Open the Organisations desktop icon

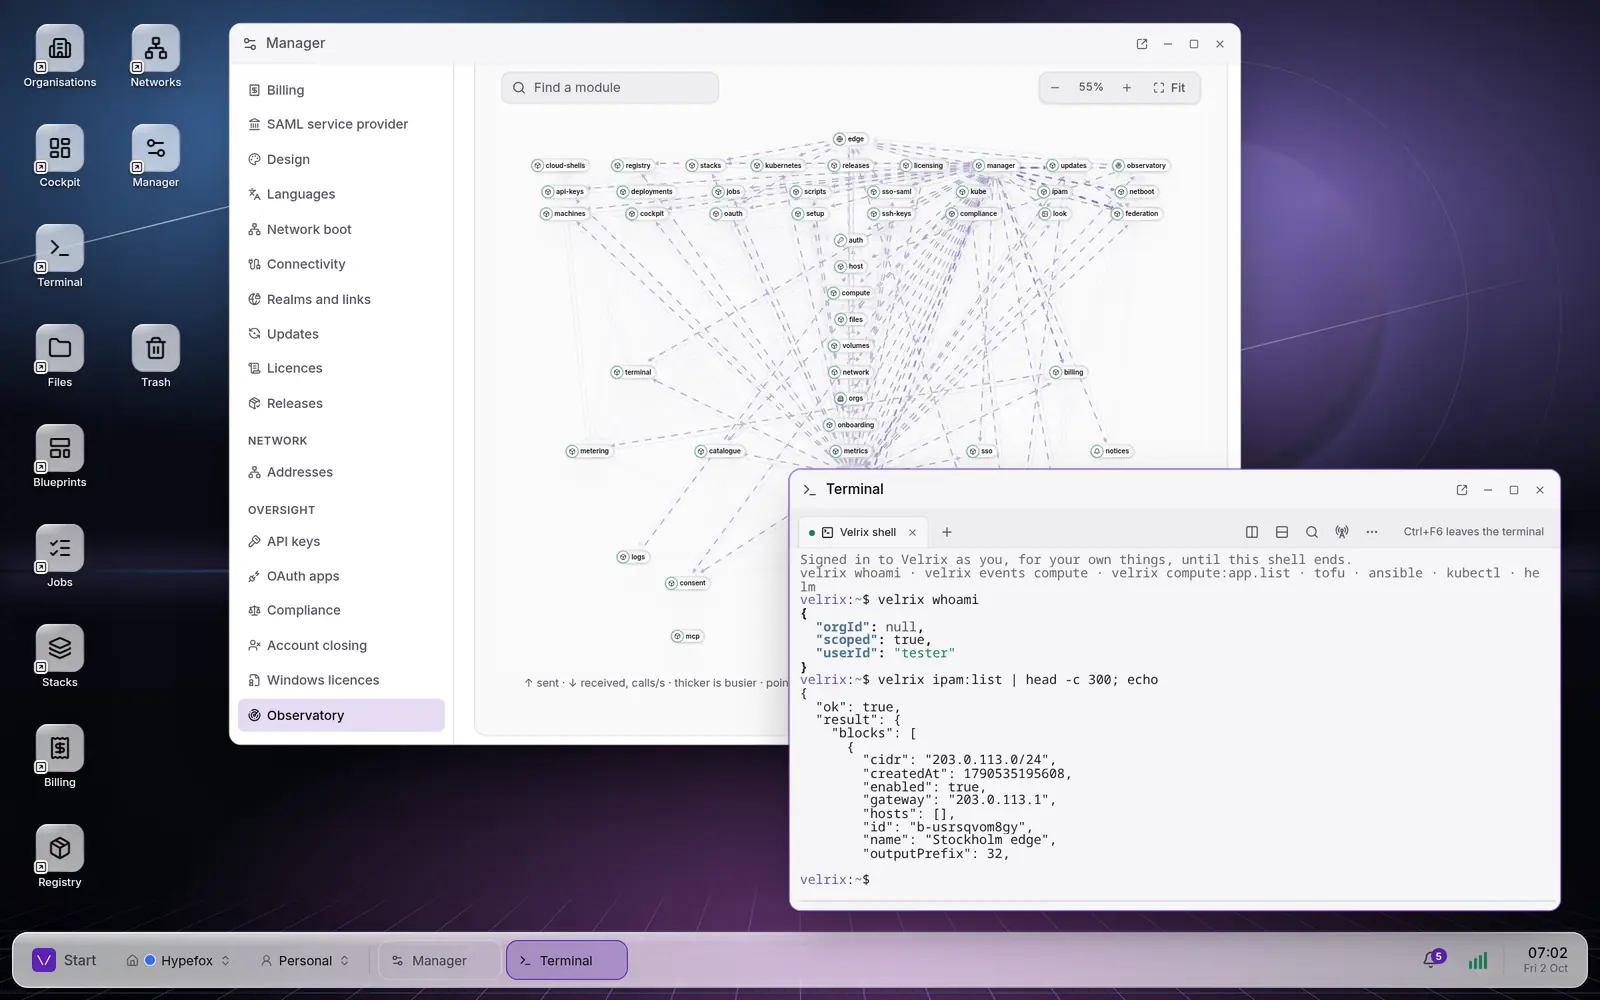point(60,57)
